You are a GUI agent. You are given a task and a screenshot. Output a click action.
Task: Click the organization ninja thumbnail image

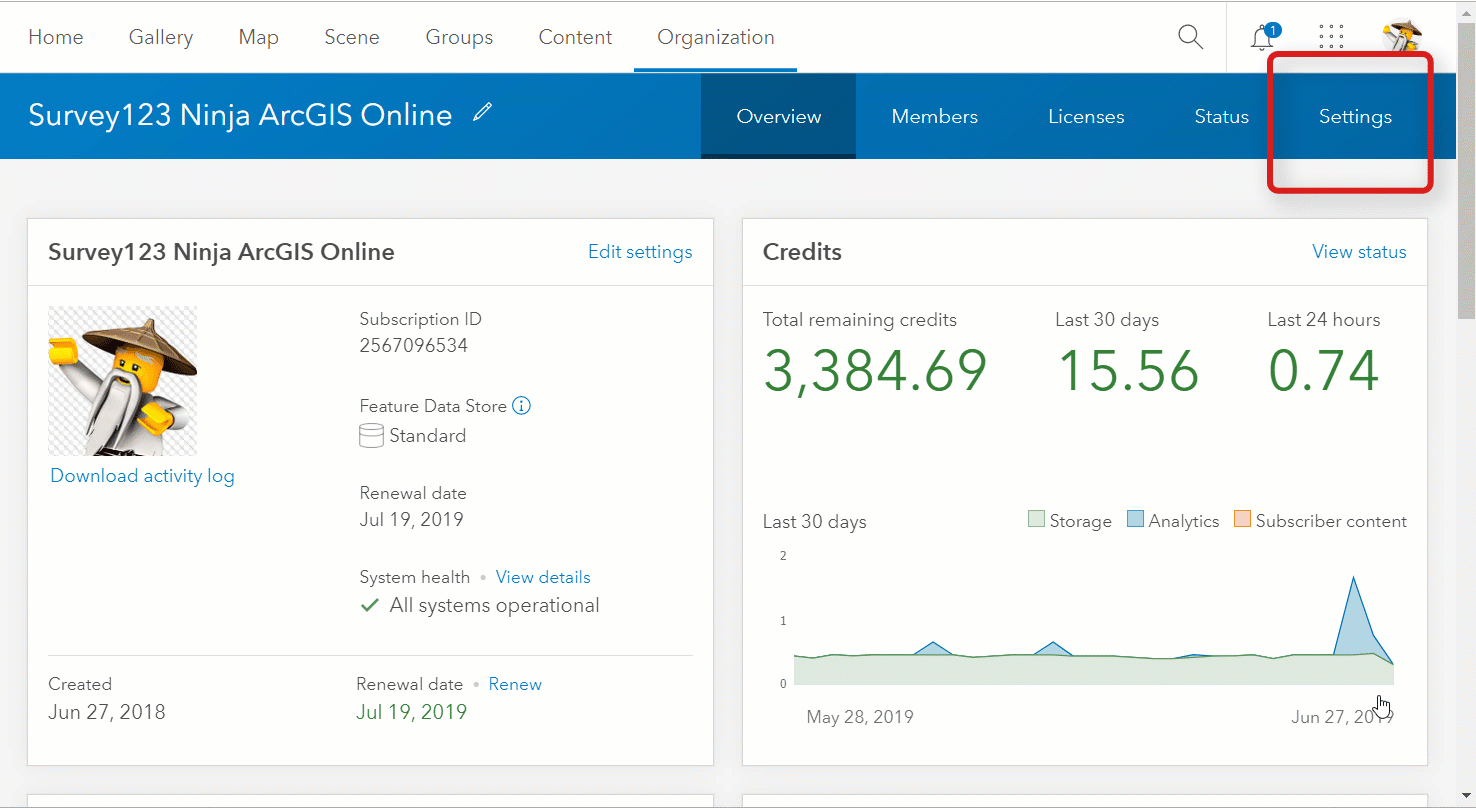[x=123, y=381]
